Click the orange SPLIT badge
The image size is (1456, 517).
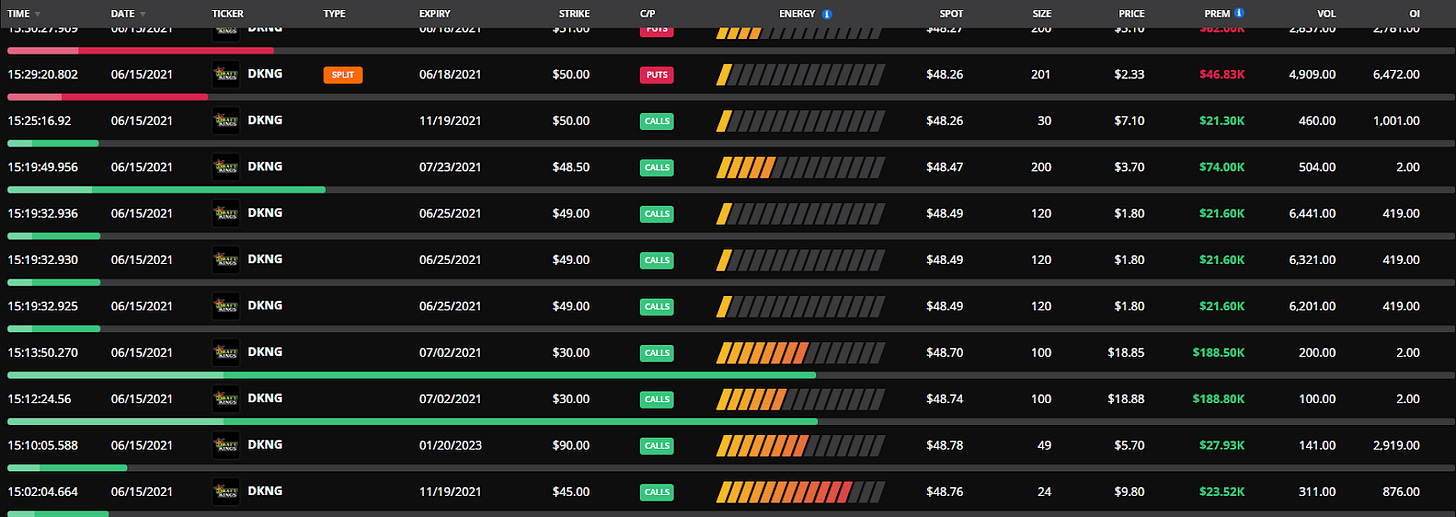pos(343,75)
